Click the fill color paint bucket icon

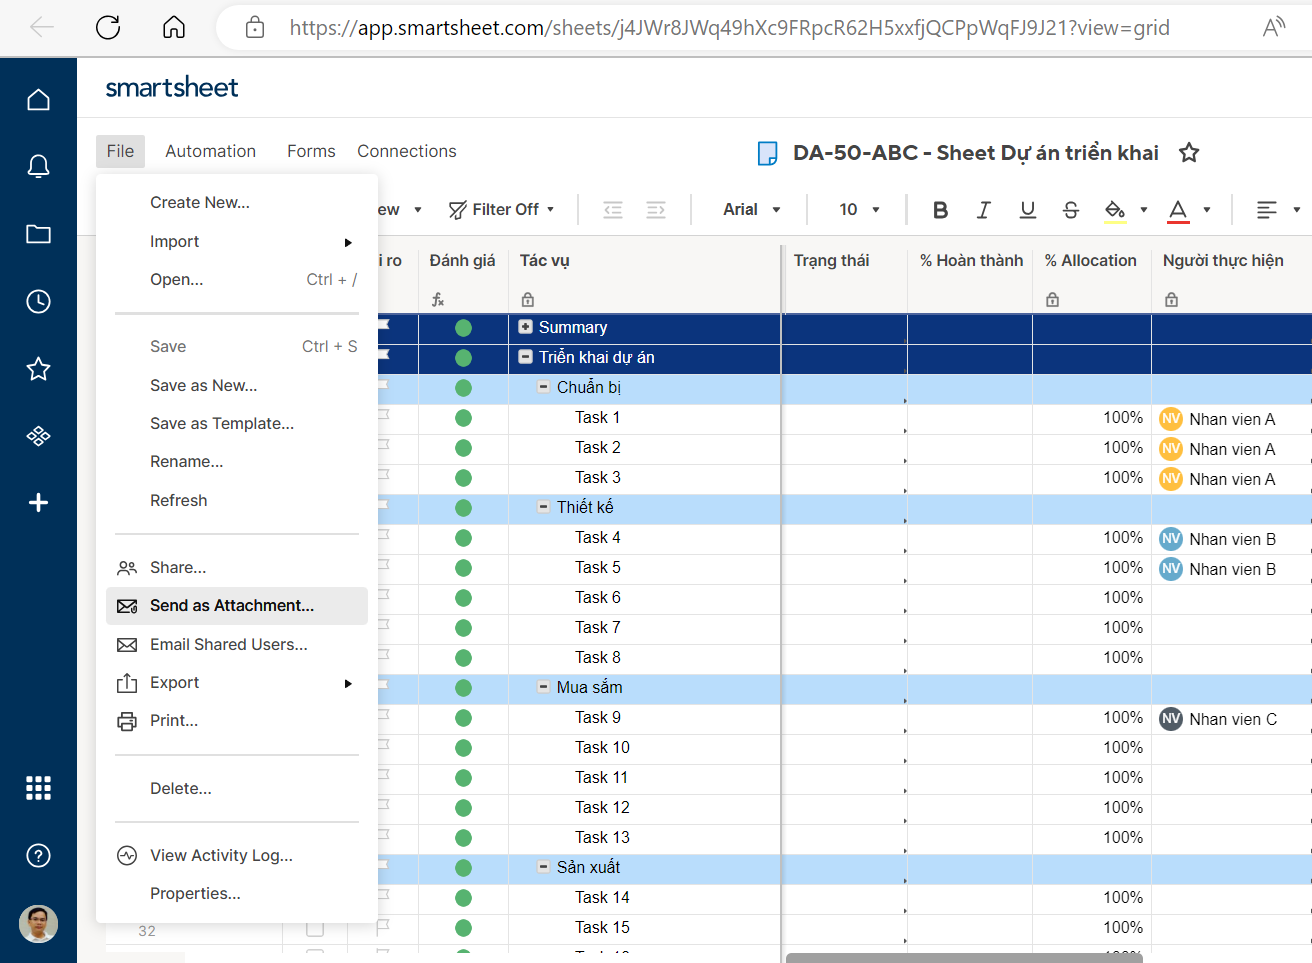pyautogui.click(x=1116, y=210)
